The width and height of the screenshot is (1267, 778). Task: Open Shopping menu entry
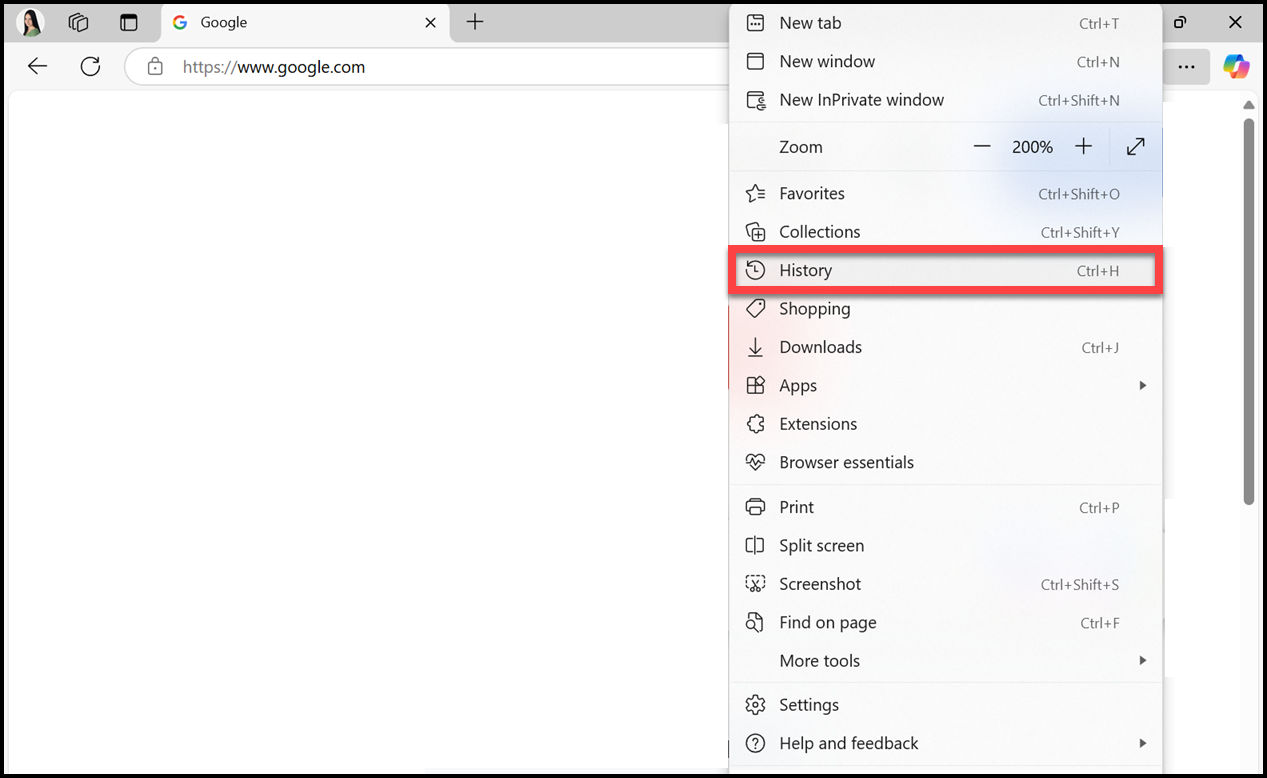pyautogui.click(x=946, y=309)
